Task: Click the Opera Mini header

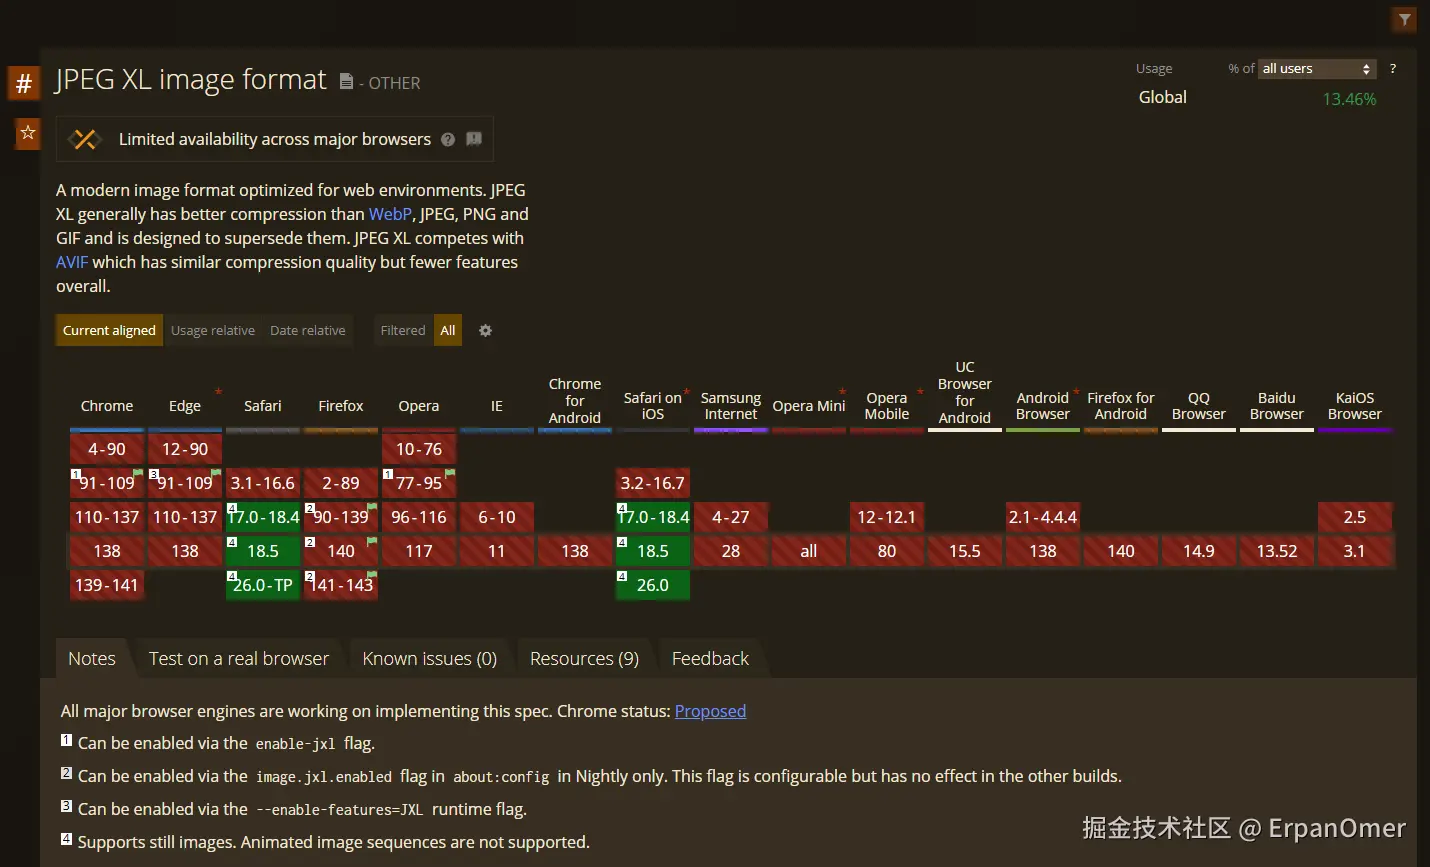Action: (x=809, y=406)
